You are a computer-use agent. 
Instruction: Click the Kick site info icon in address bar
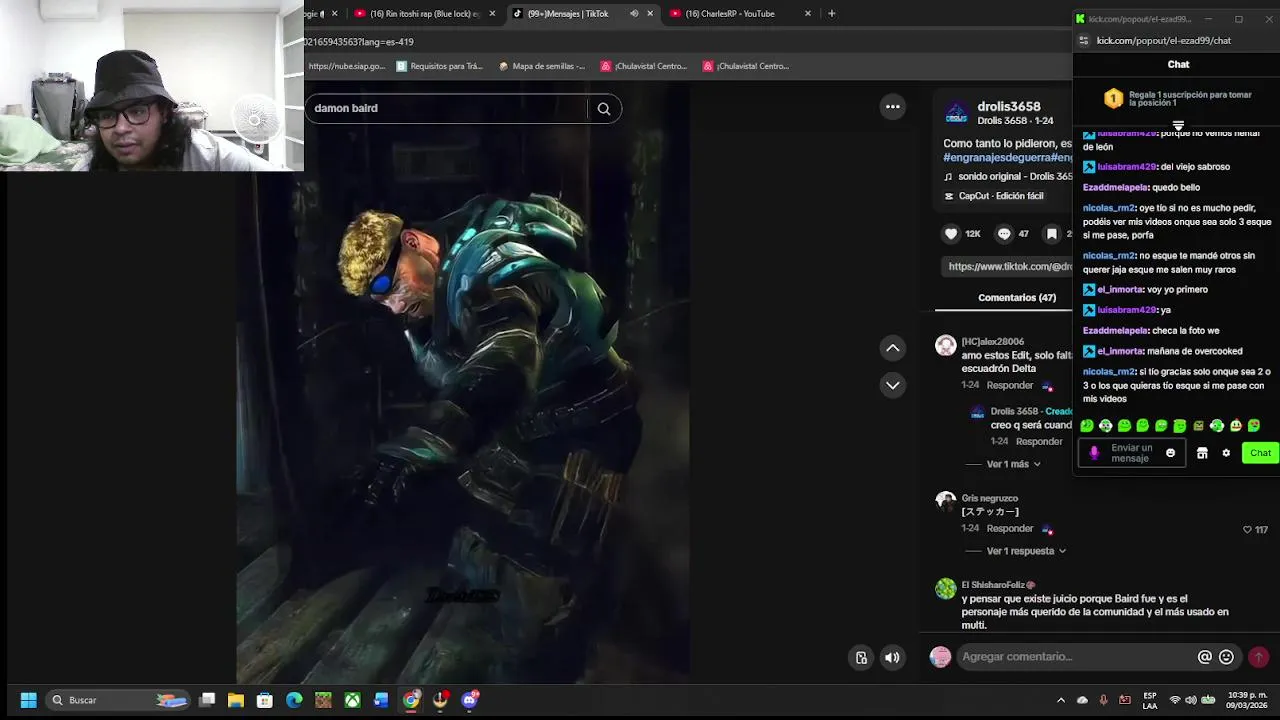tap(1083, 41)
